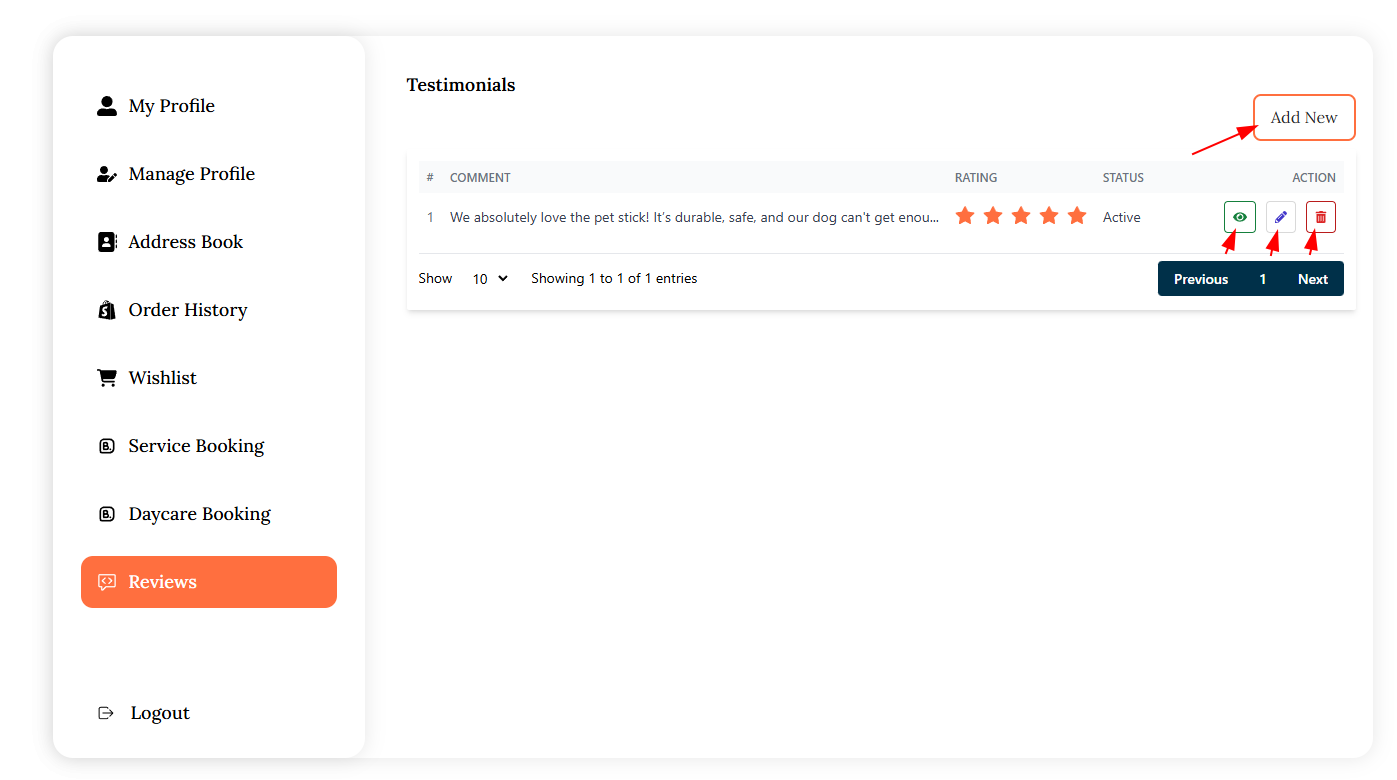Sort by the Rating column header
The image size is (1397, 780).
(x=975, y=177)
